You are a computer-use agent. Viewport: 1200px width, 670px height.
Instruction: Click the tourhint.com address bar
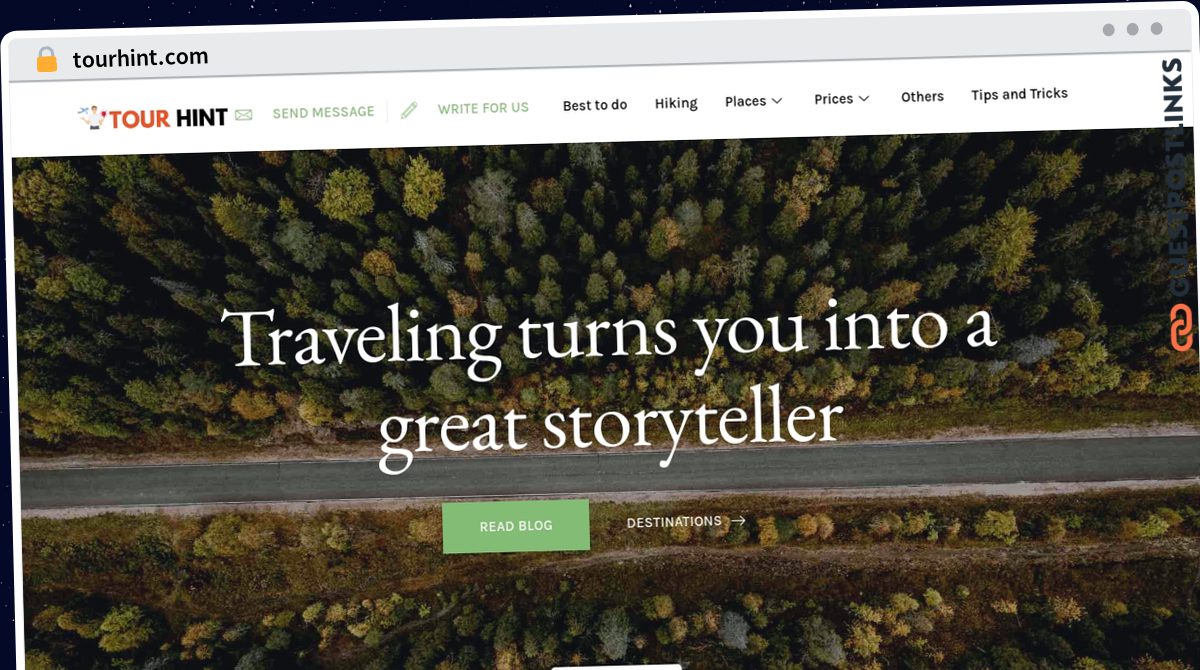pyautogui.click(x=140, y=58)
